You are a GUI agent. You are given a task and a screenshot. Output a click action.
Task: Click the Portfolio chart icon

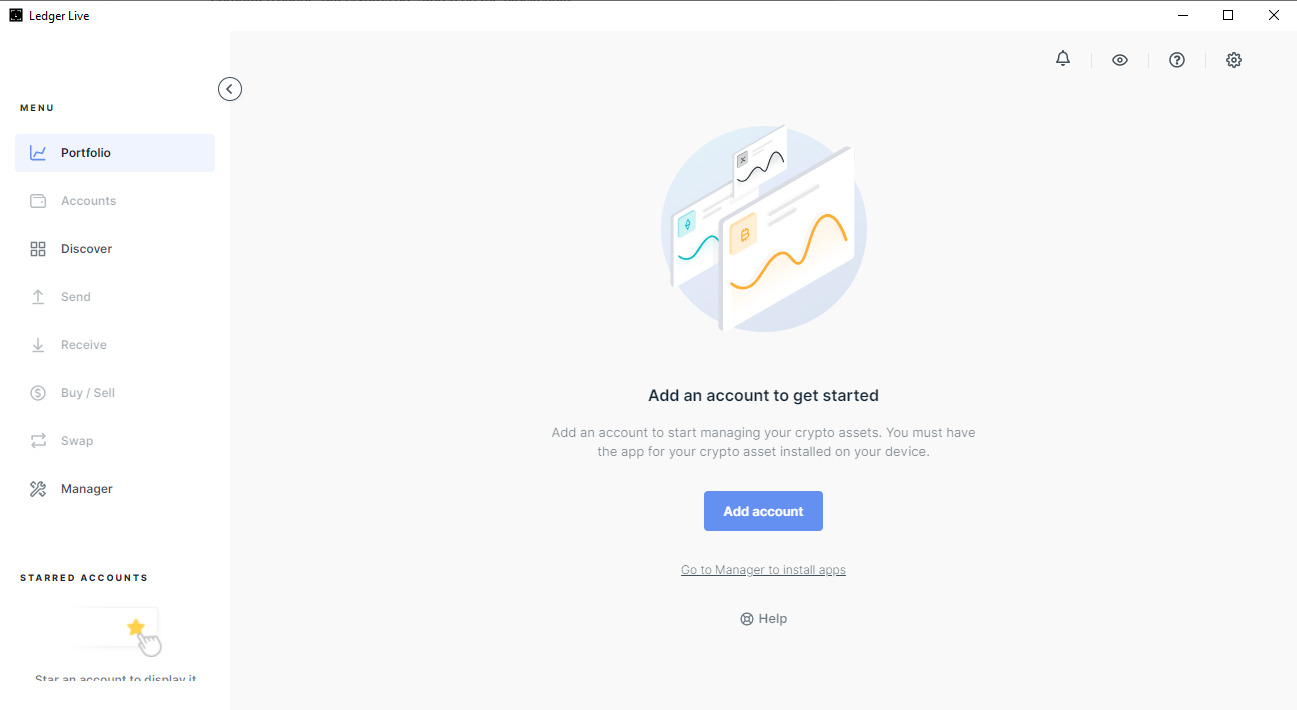[38, 153]
